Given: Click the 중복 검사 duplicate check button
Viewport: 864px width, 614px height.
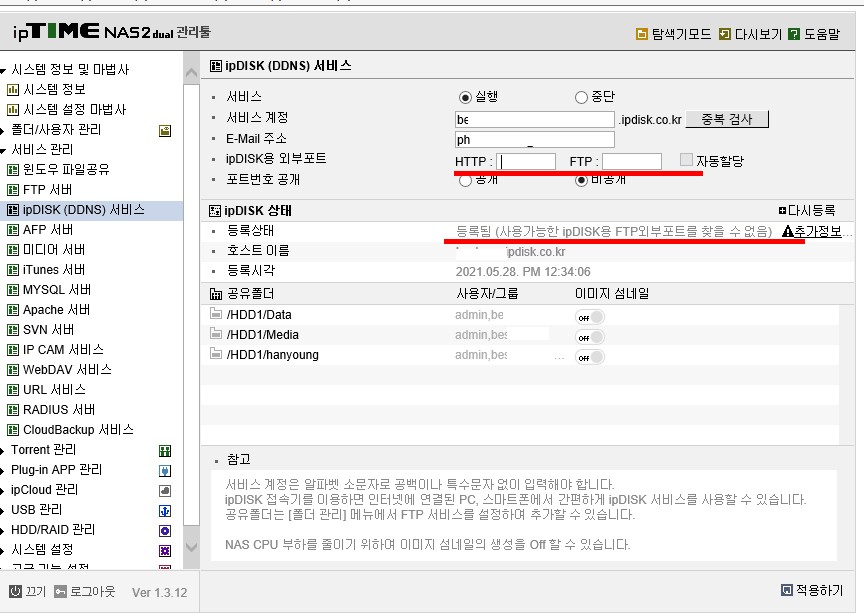Looking at the screenshot, I should click(727, 119).
